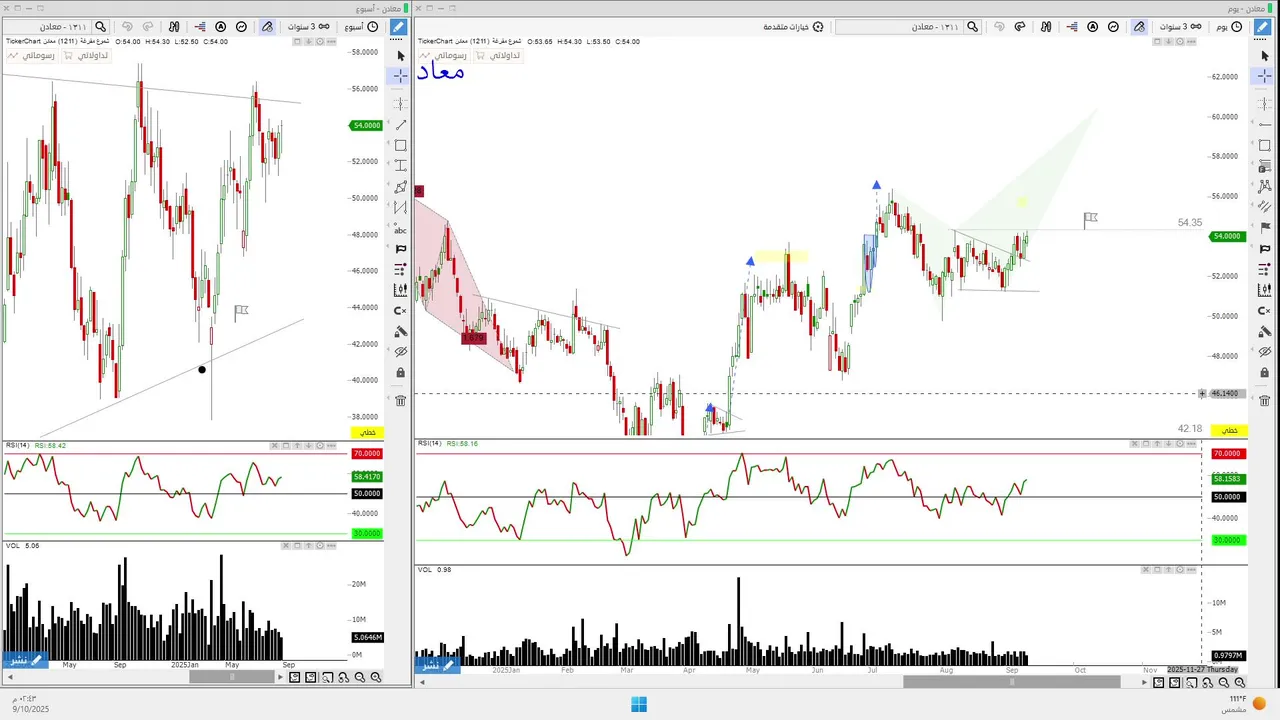Expand the polygon pattern tool group in weekly toolbar
Screen dimensions: 1280x720
pos(401,187)
